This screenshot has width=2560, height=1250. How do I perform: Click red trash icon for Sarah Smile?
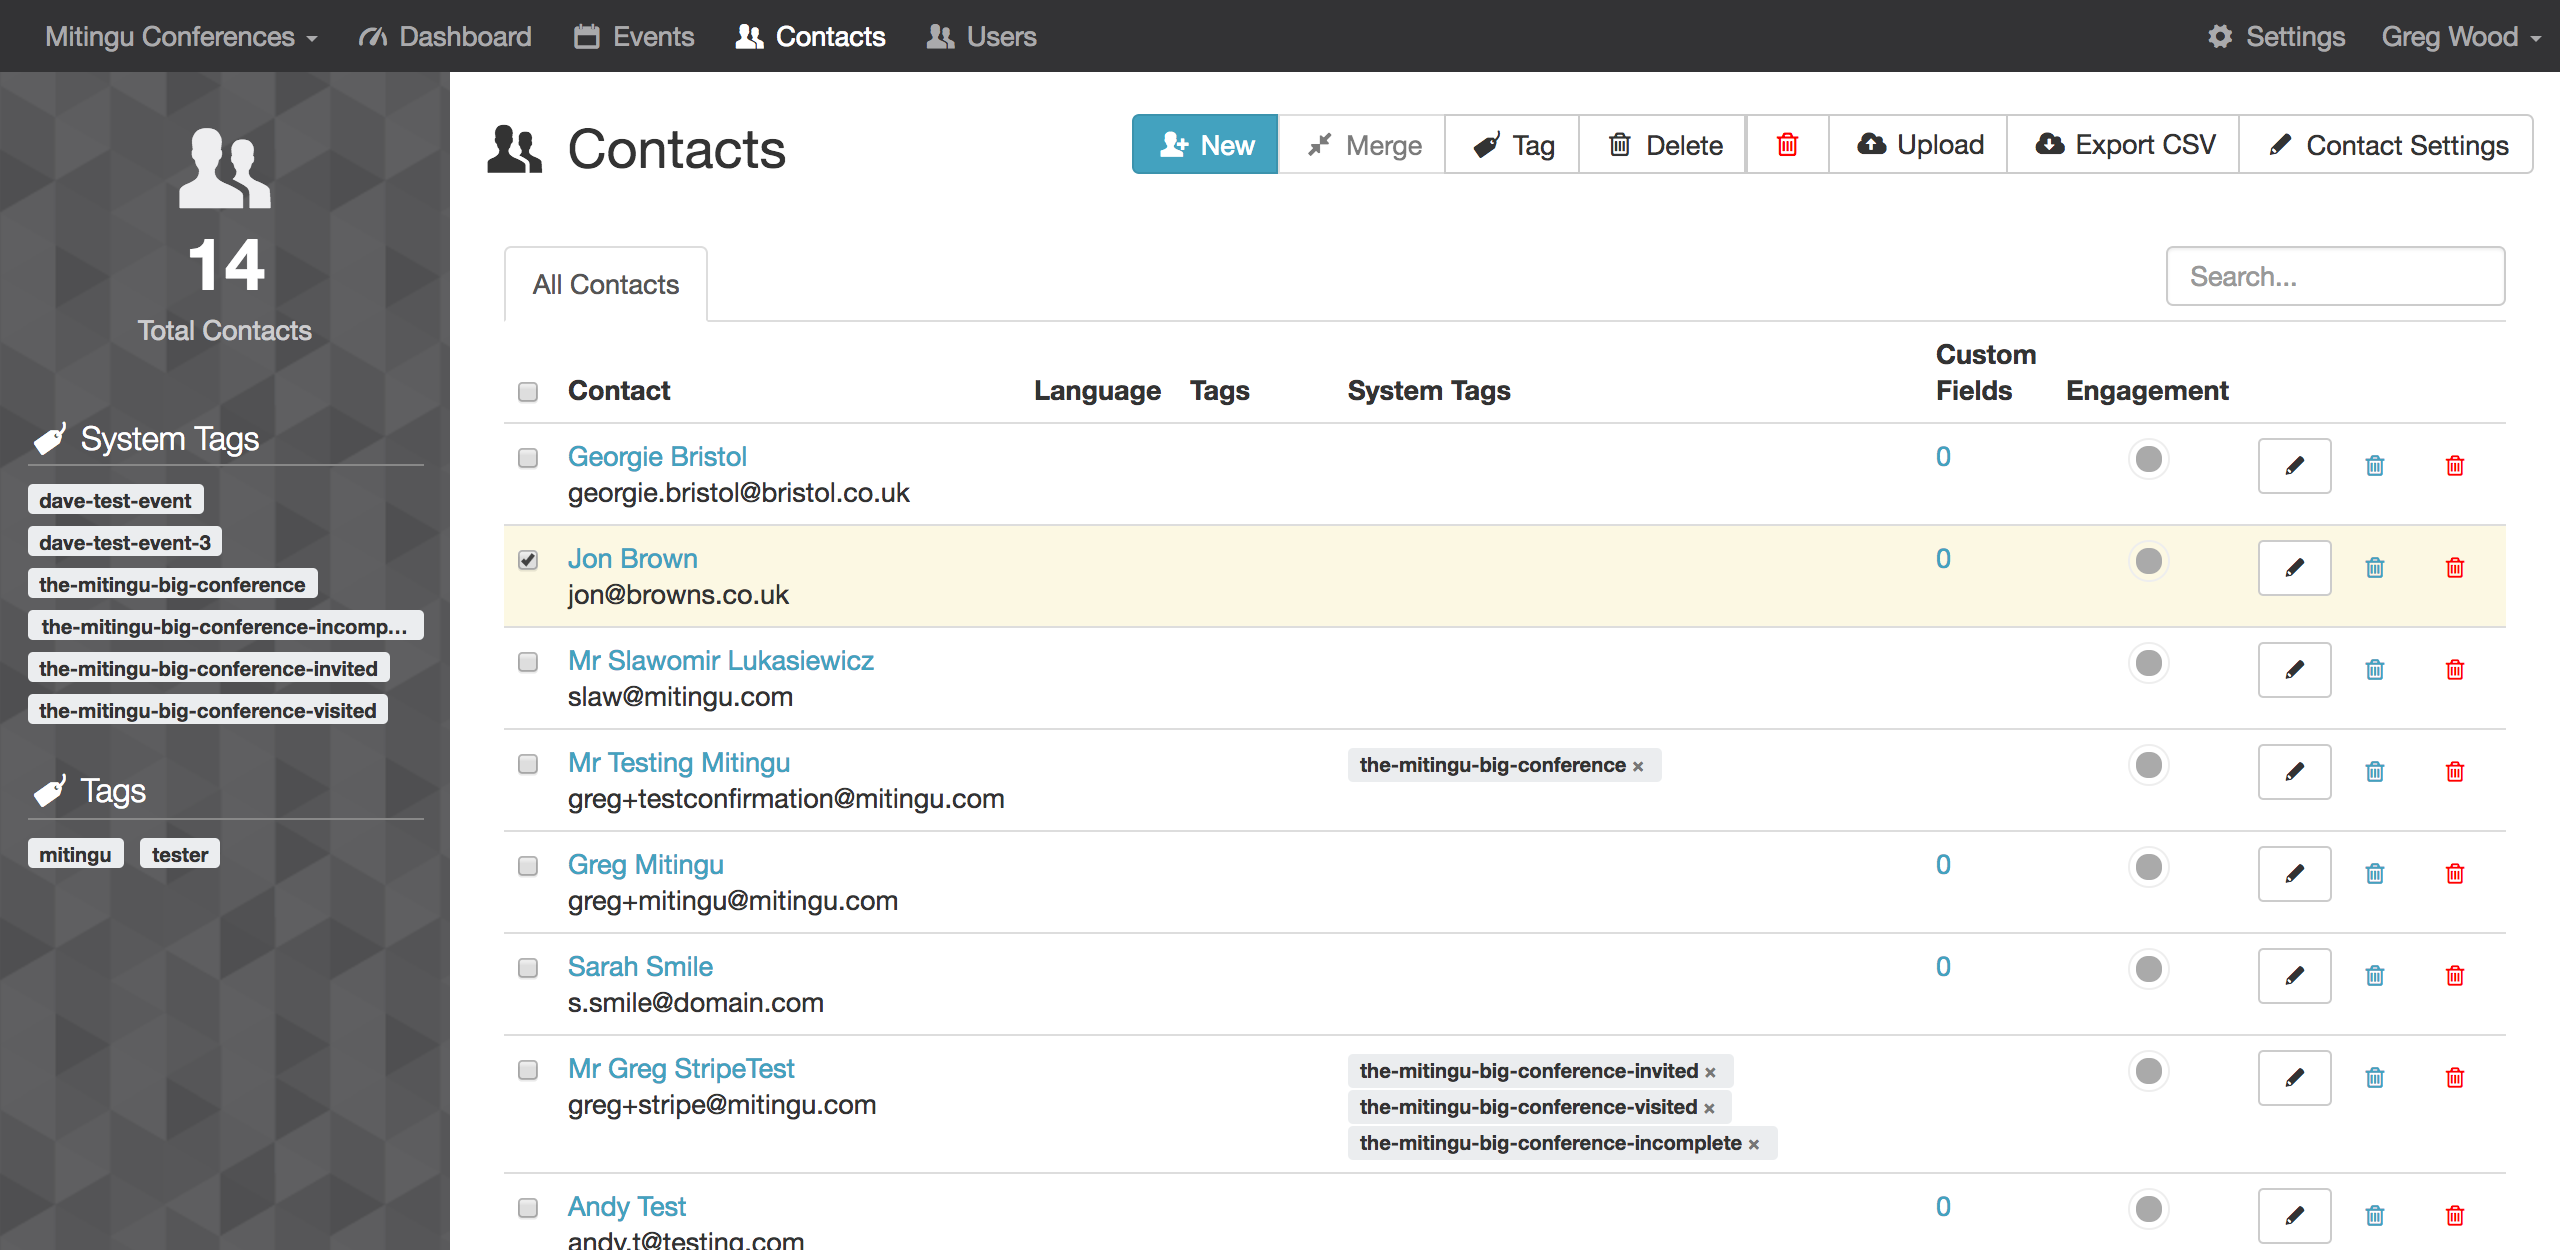pos(2454,976)
